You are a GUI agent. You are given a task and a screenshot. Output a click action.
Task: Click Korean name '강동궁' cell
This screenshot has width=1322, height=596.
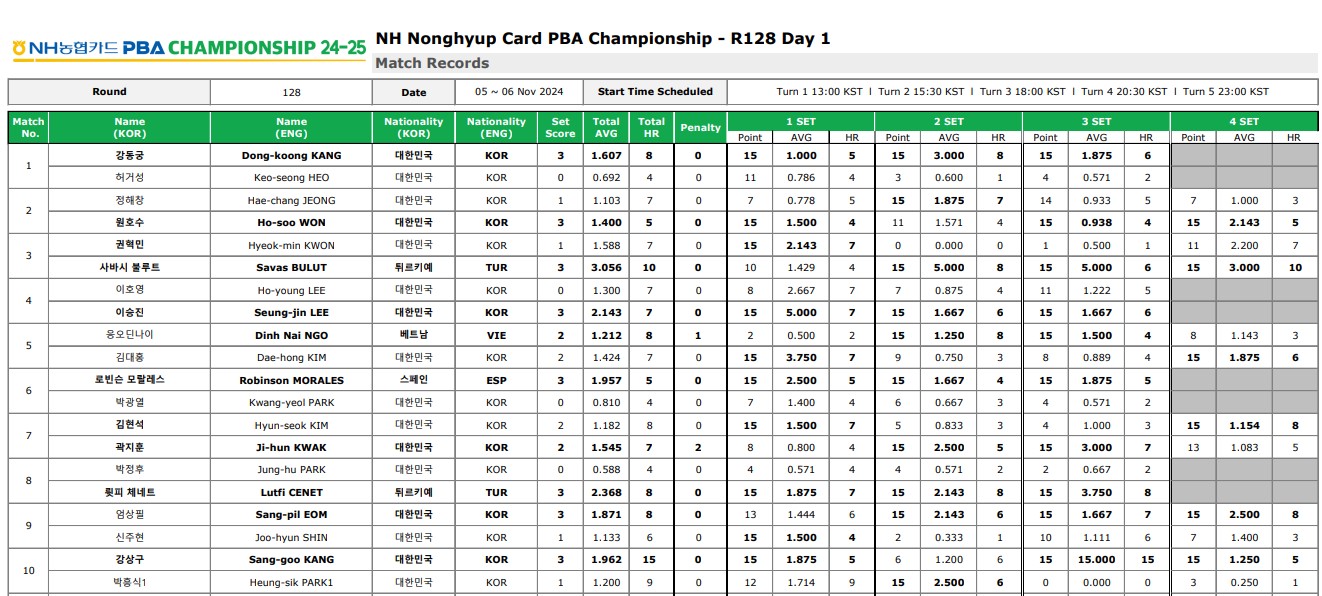(129, 156)
